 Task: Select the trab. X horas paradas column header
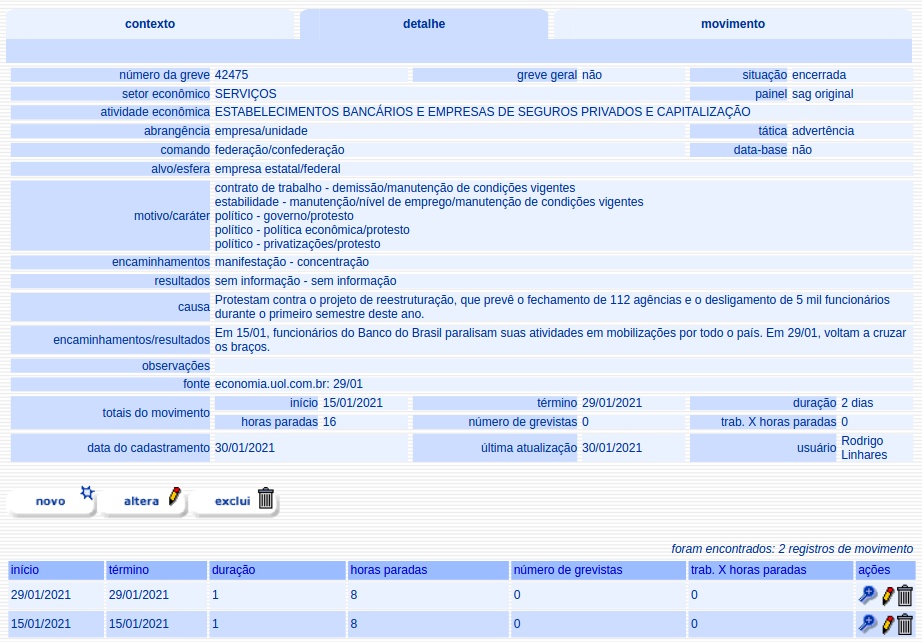pyautogui.click(x=771, y=570)
